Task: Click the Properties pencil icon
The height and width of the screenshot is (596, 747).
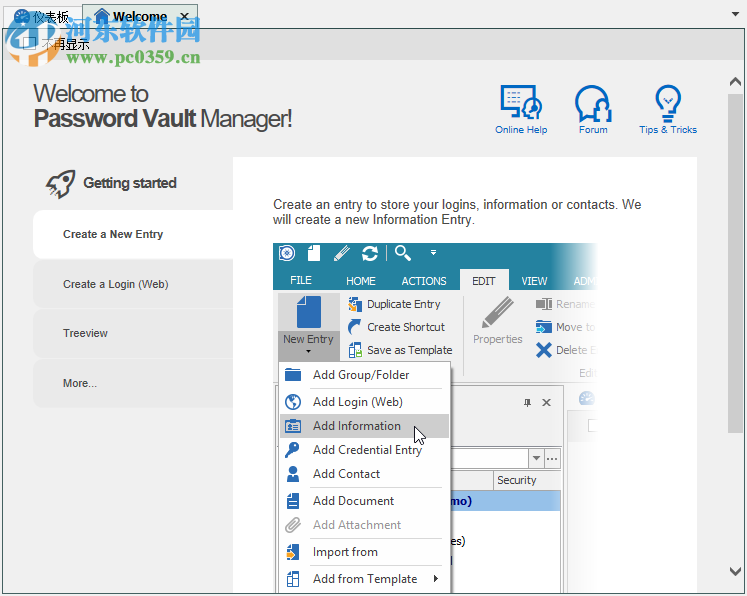Action: click(497, 312)
